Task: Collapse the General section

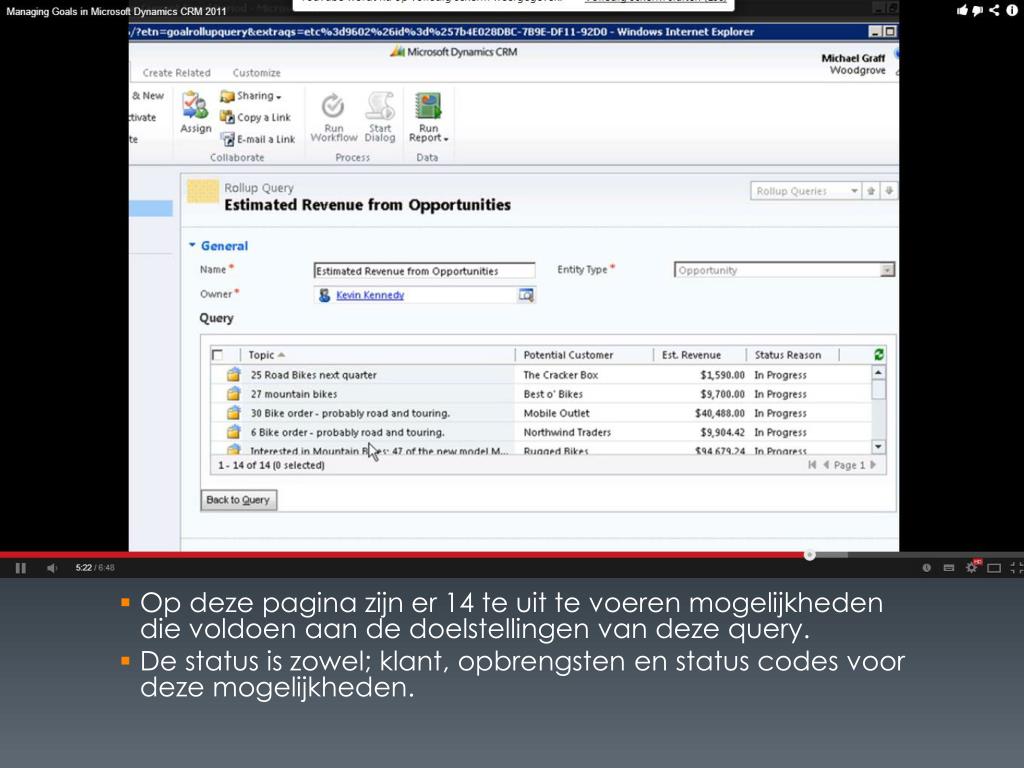Action: tap(192, 246)
